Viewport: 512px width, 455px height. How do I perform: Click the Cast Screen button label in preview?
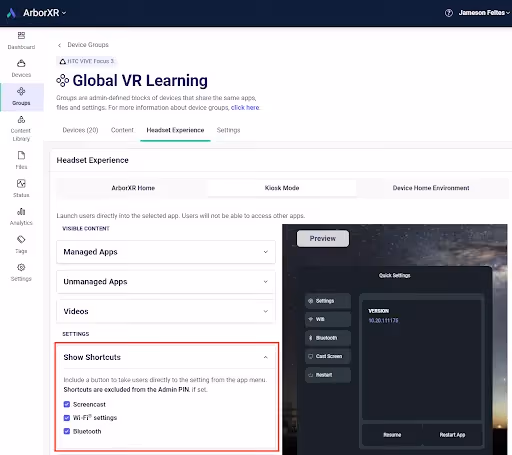point(329,356)
